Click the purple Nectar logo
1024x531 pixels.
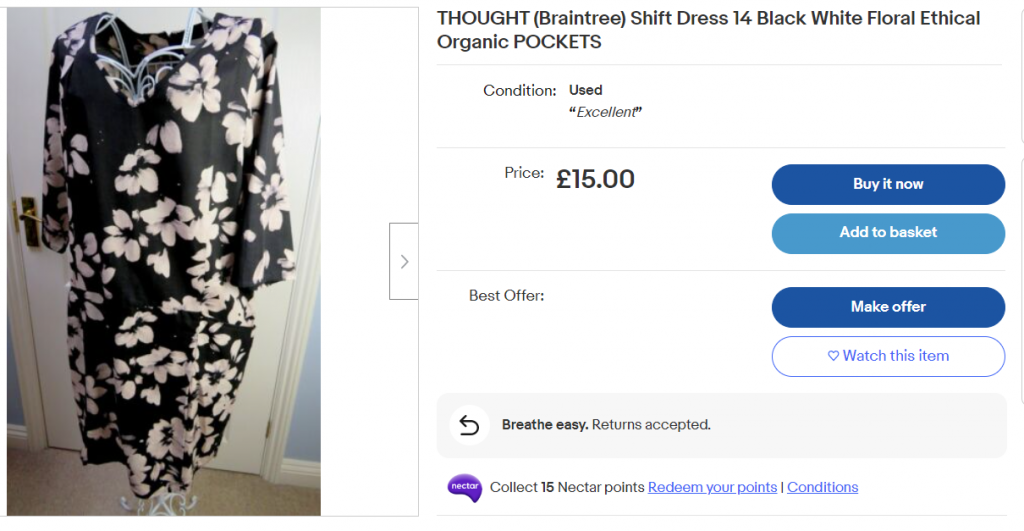click(x=465, y=487)
